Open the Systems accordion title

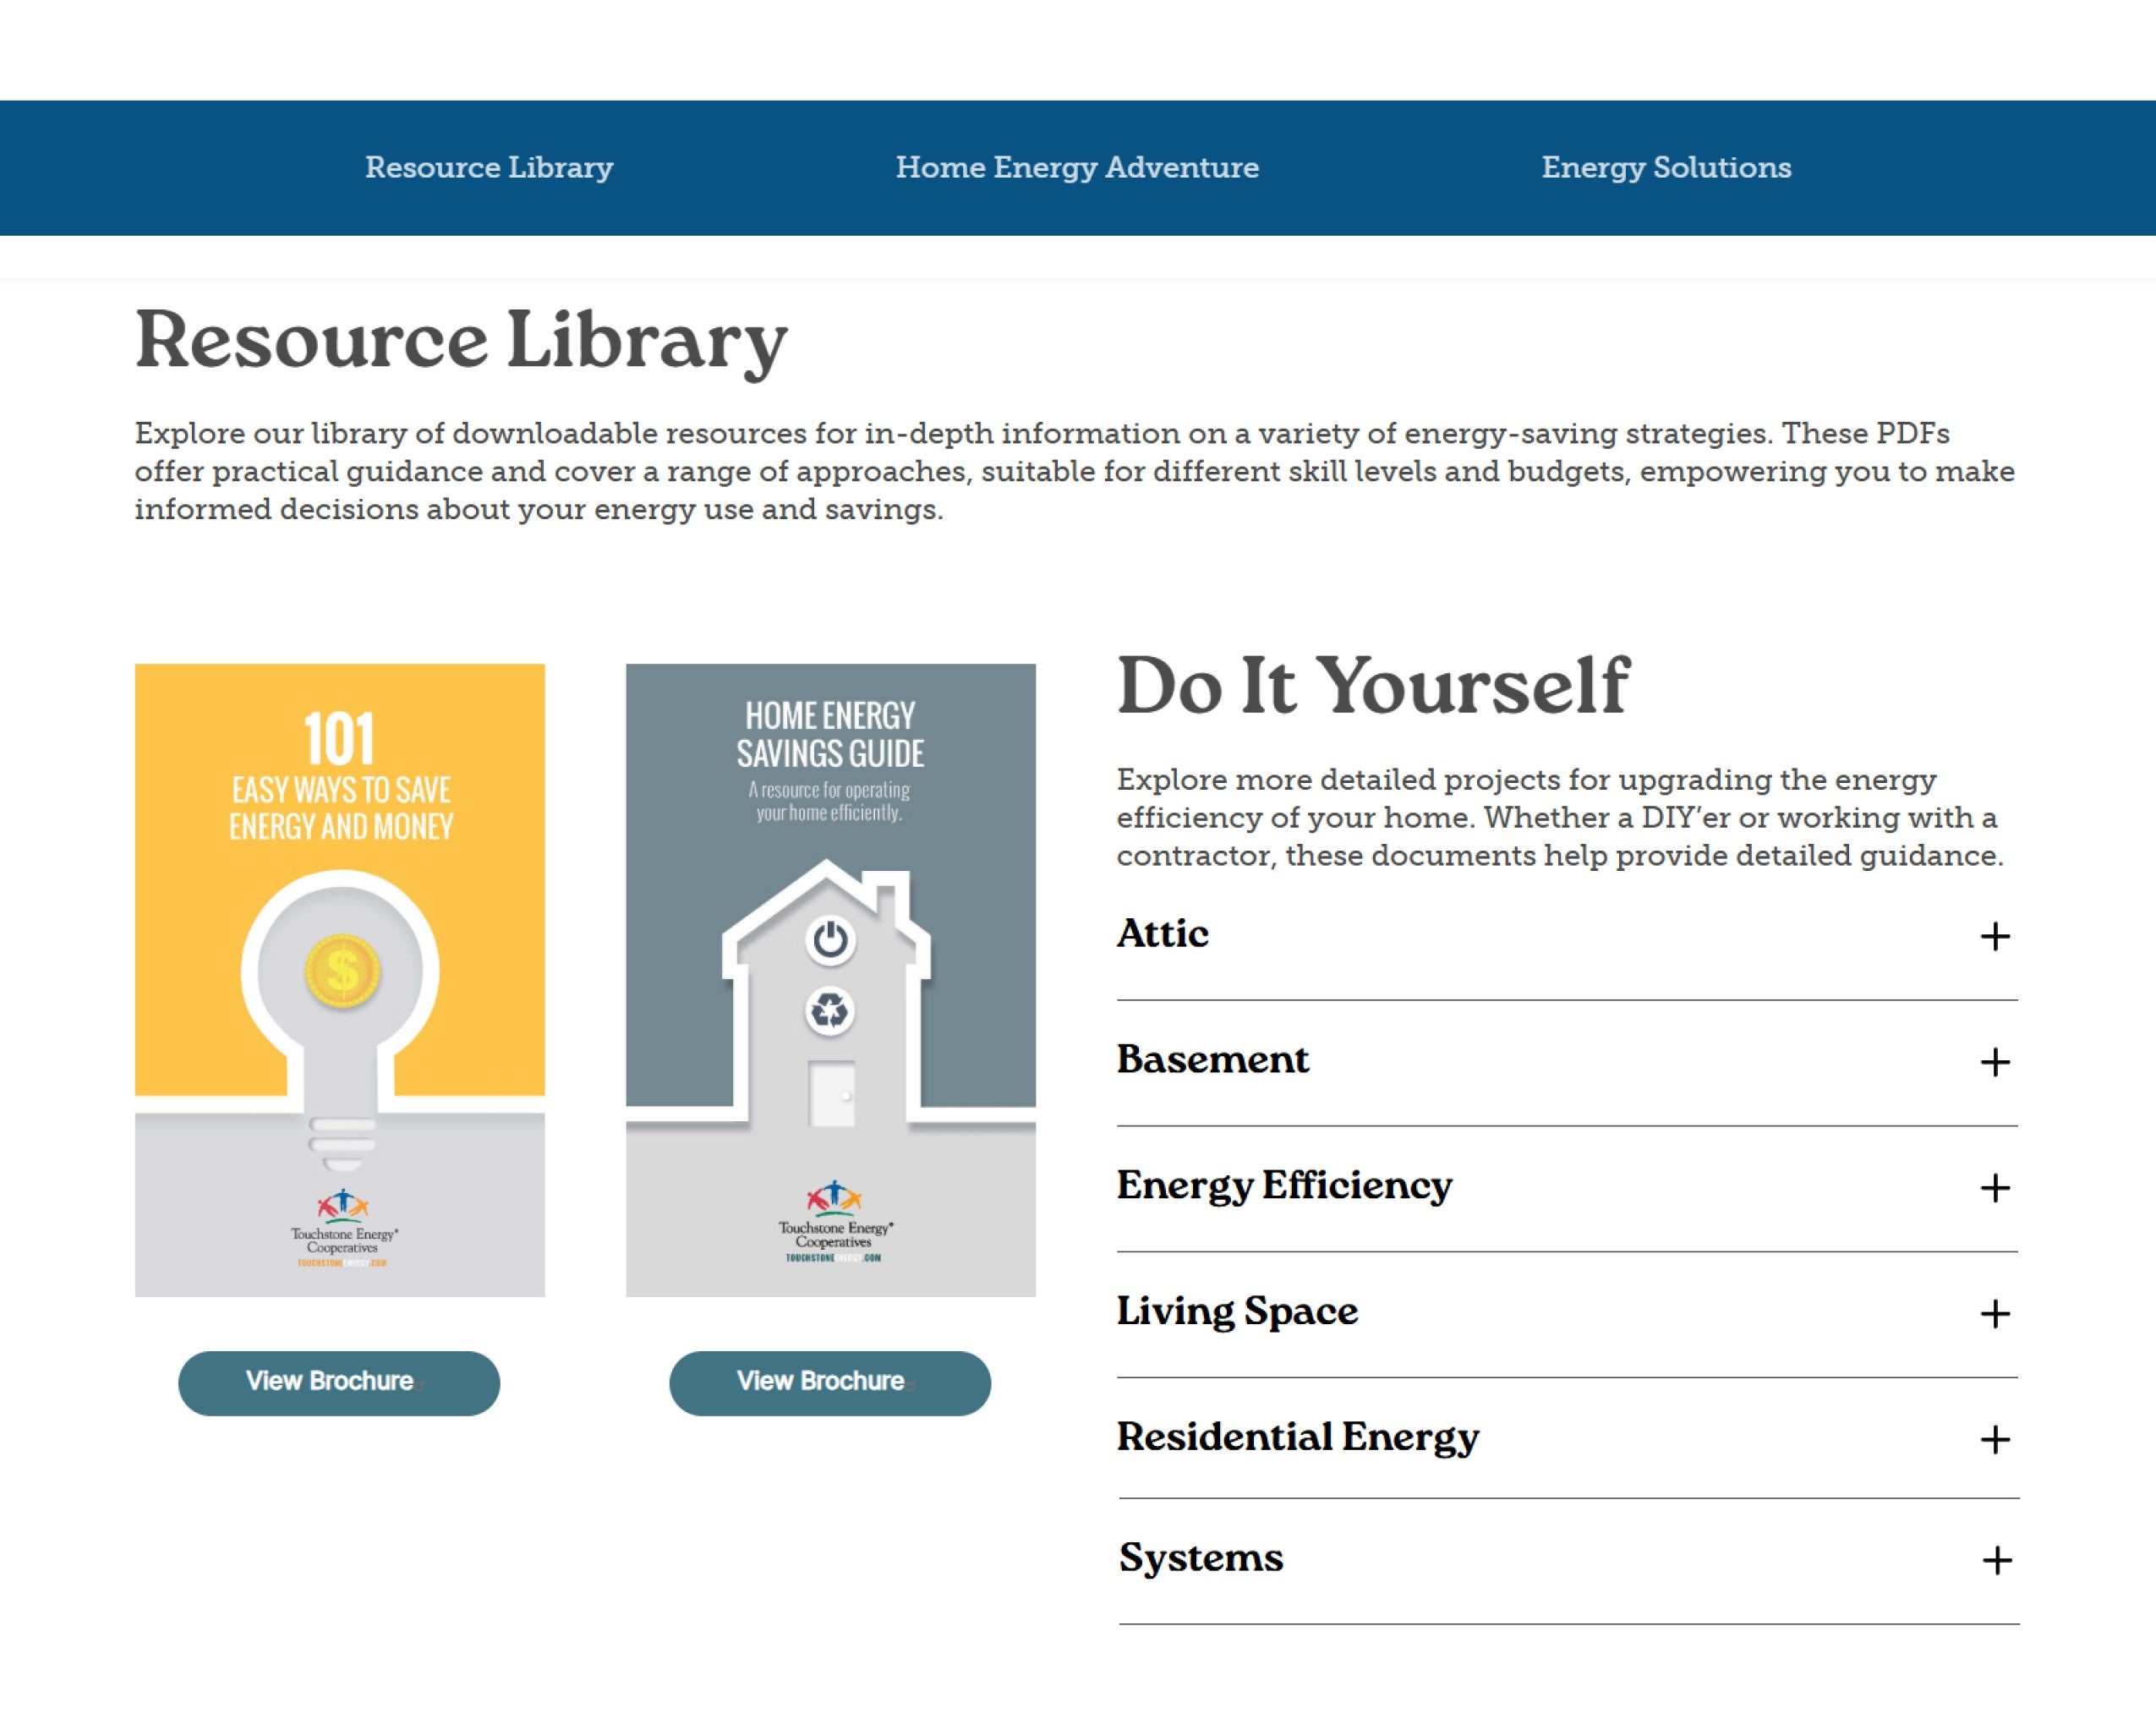(x=1200, y=1558)
